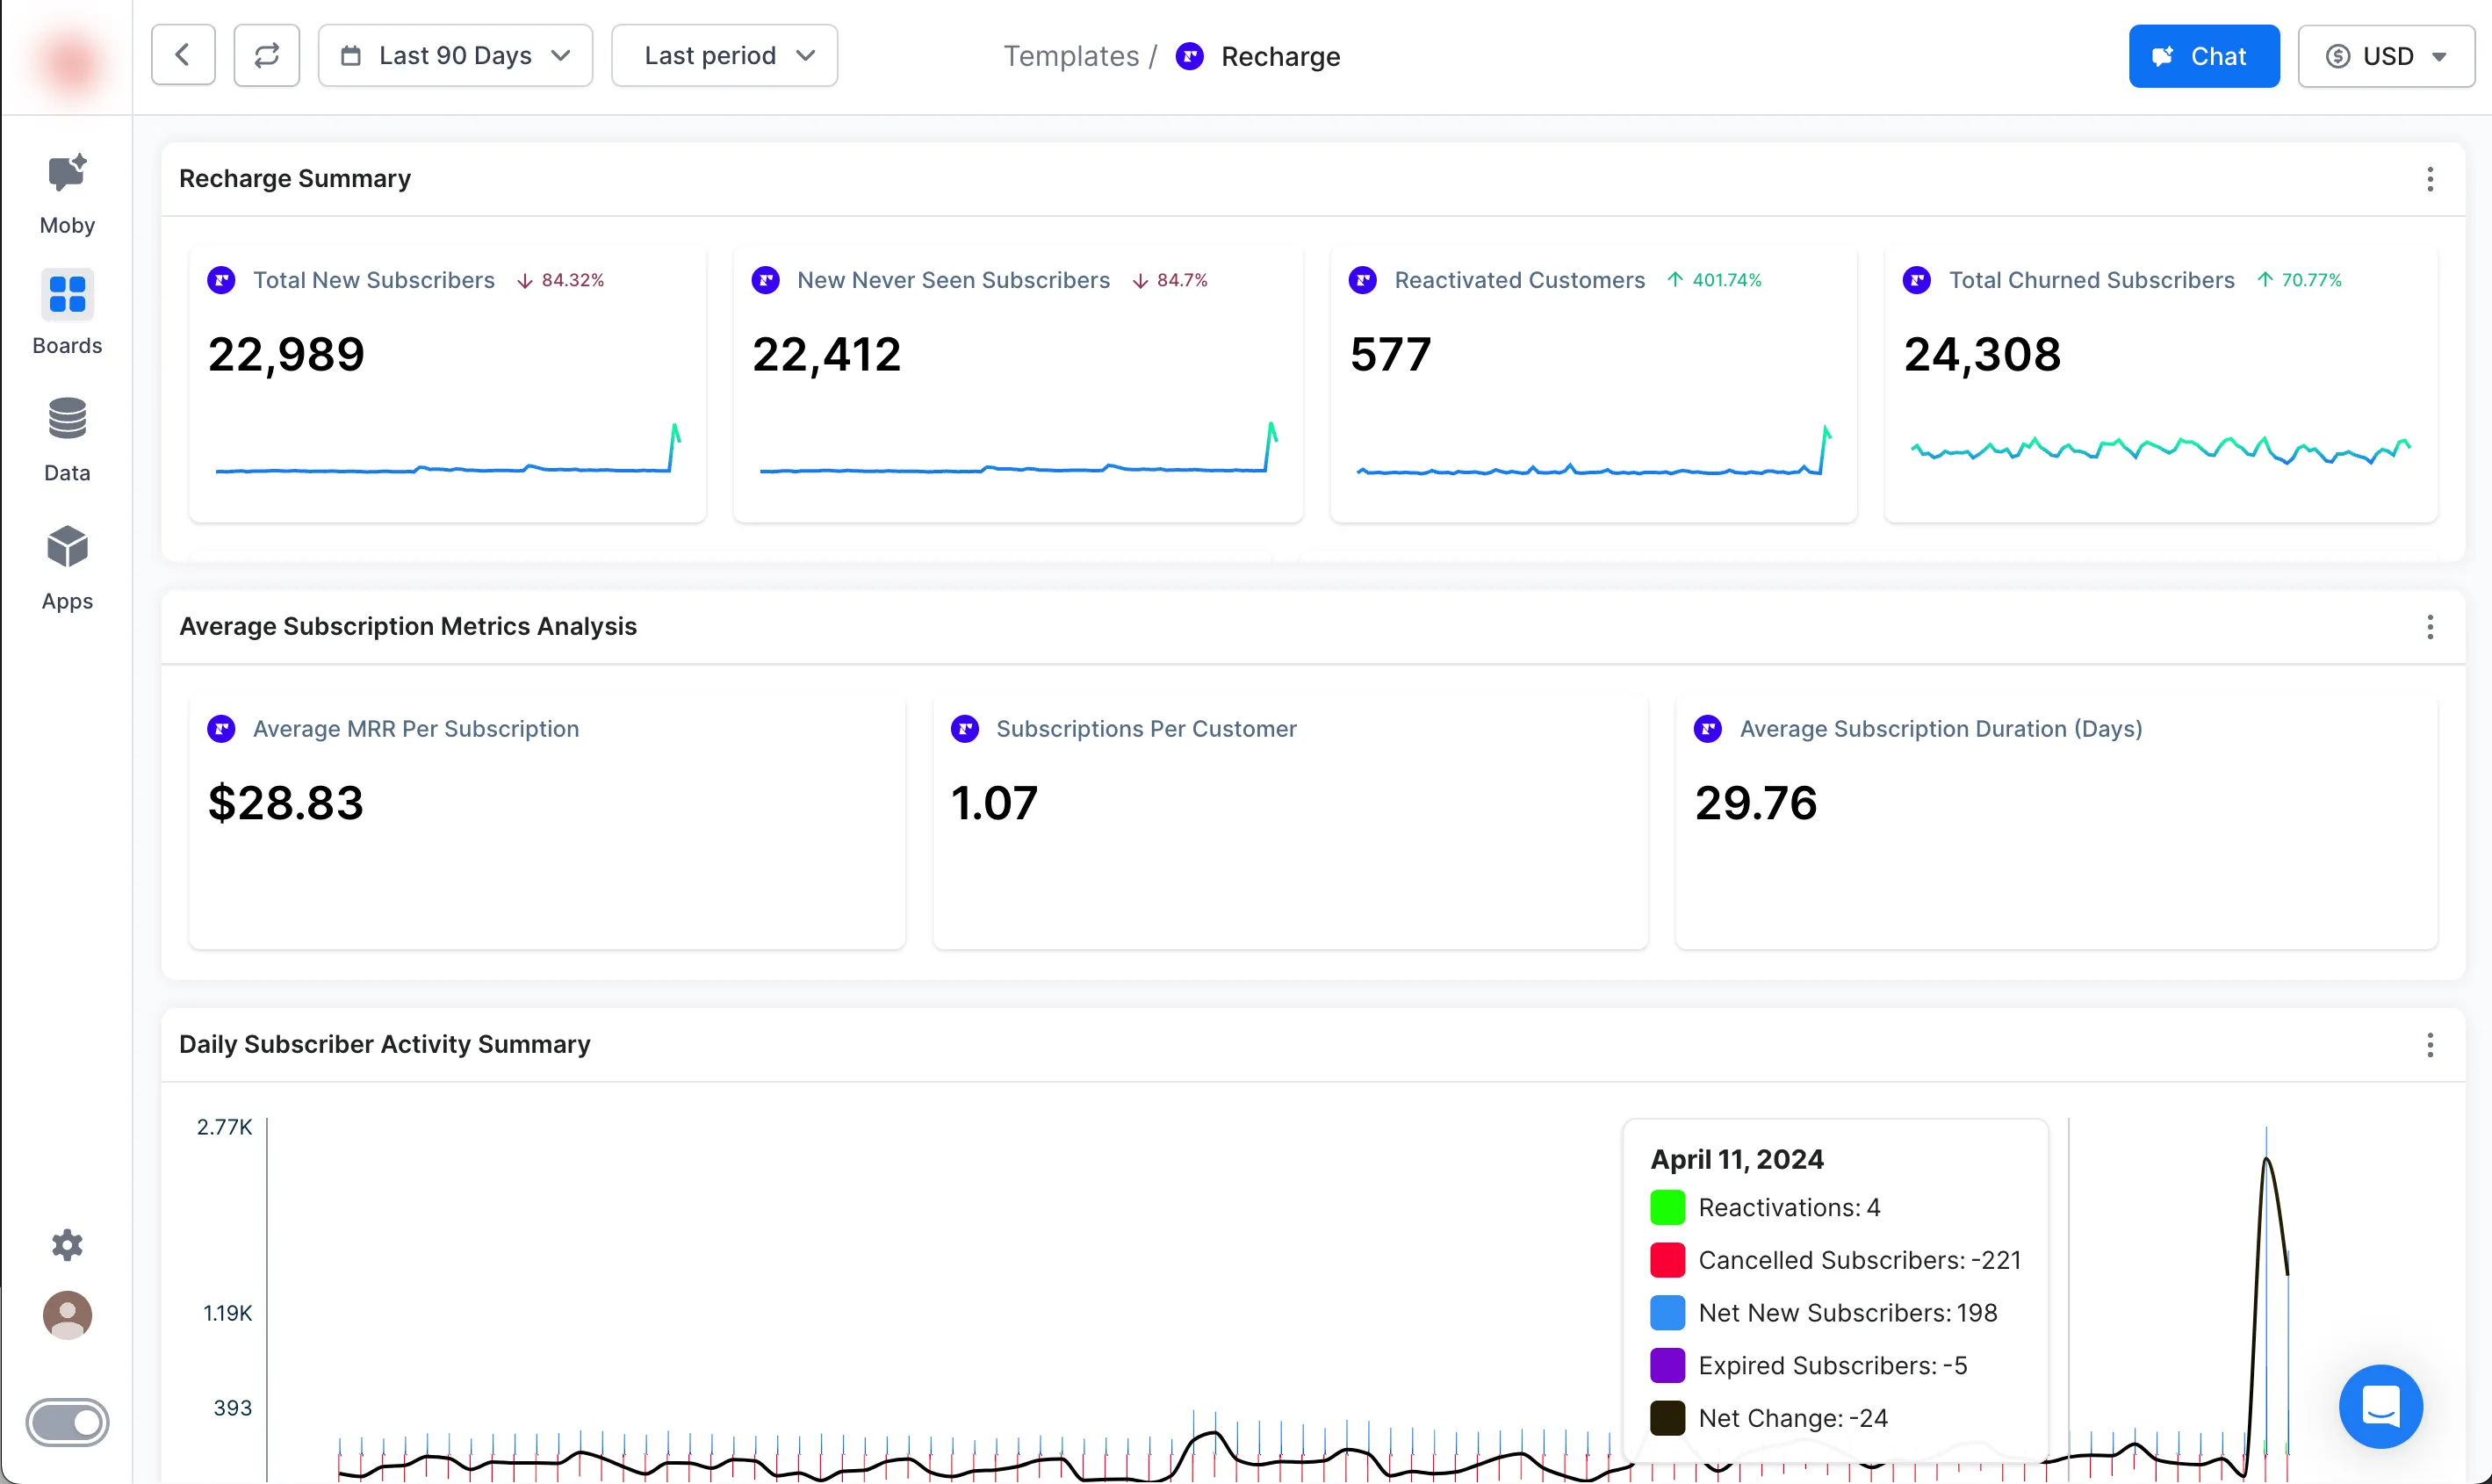Open the Intercom chat bubble widget

click(x=2380, y=1406)
